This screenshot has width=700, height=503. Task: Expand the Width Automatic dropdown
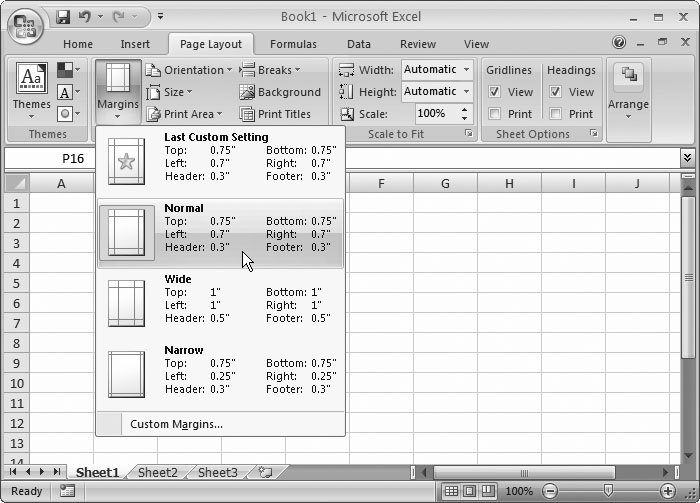click(x=467, y=70)
